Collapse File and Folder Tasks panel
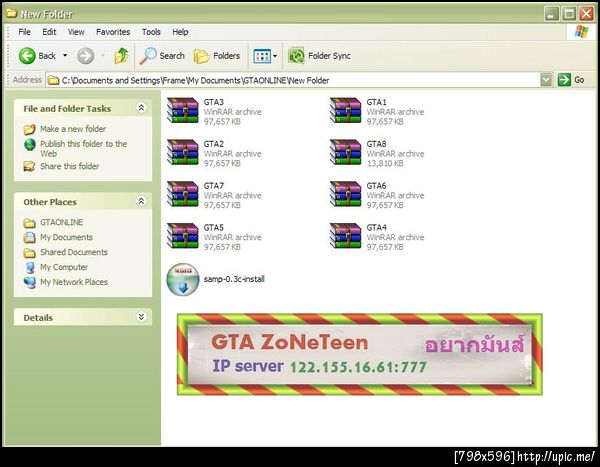This screenshot has width=600, height=467. [x=141, y=108]
